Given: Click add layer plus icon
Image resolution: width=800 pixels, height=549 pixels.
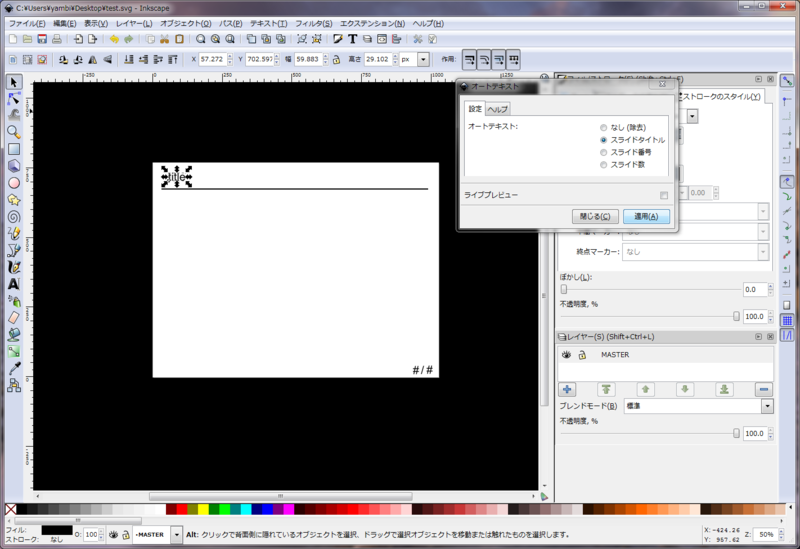Looking at the screenshot, I should tap(567, 389).
